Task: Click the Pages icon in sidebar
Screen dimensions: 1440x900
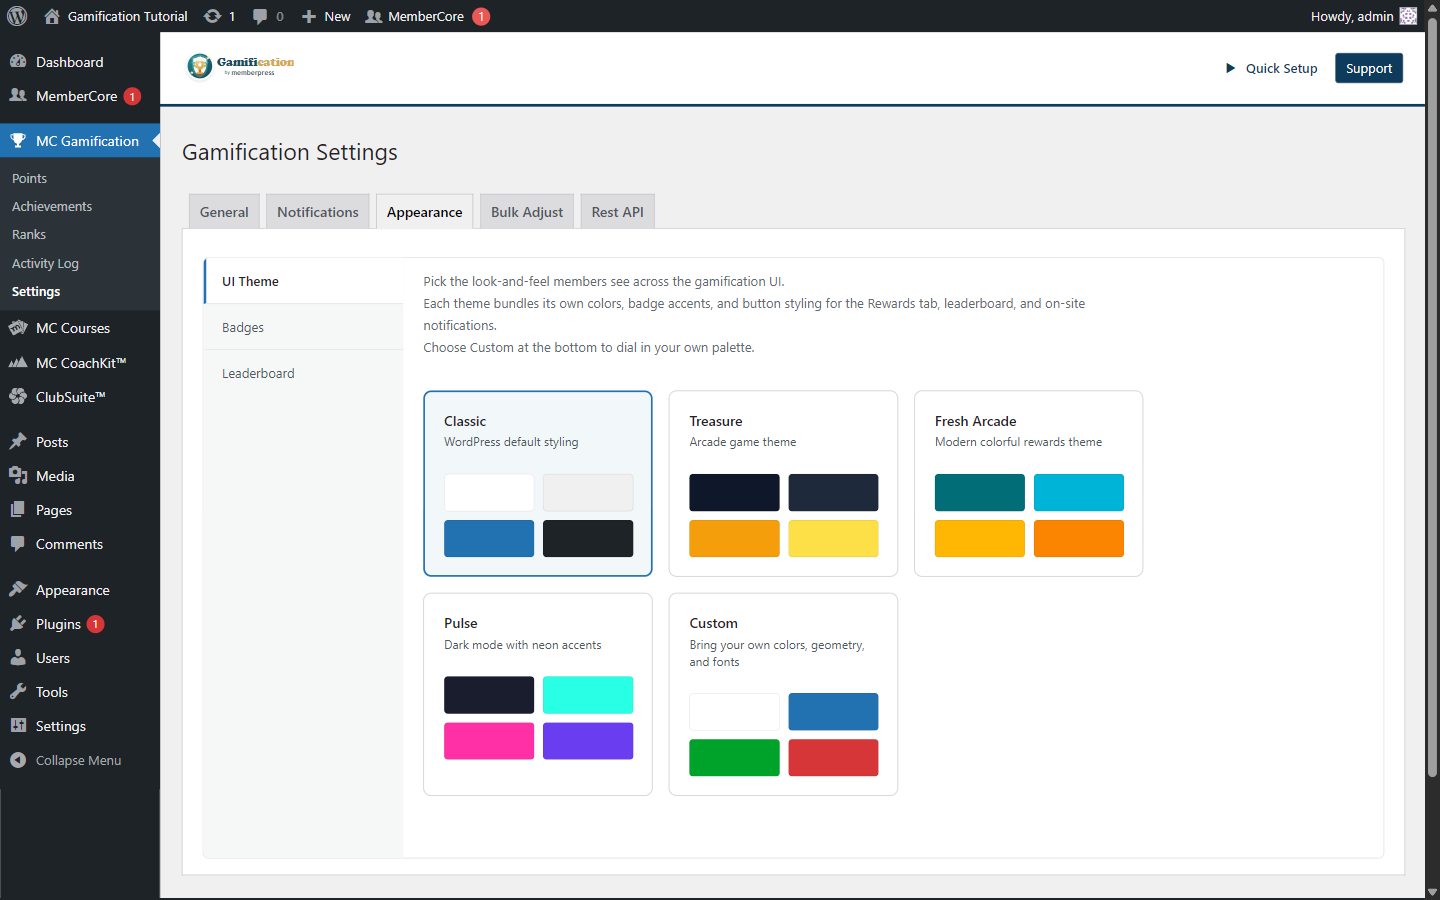Action: (18, 509)
